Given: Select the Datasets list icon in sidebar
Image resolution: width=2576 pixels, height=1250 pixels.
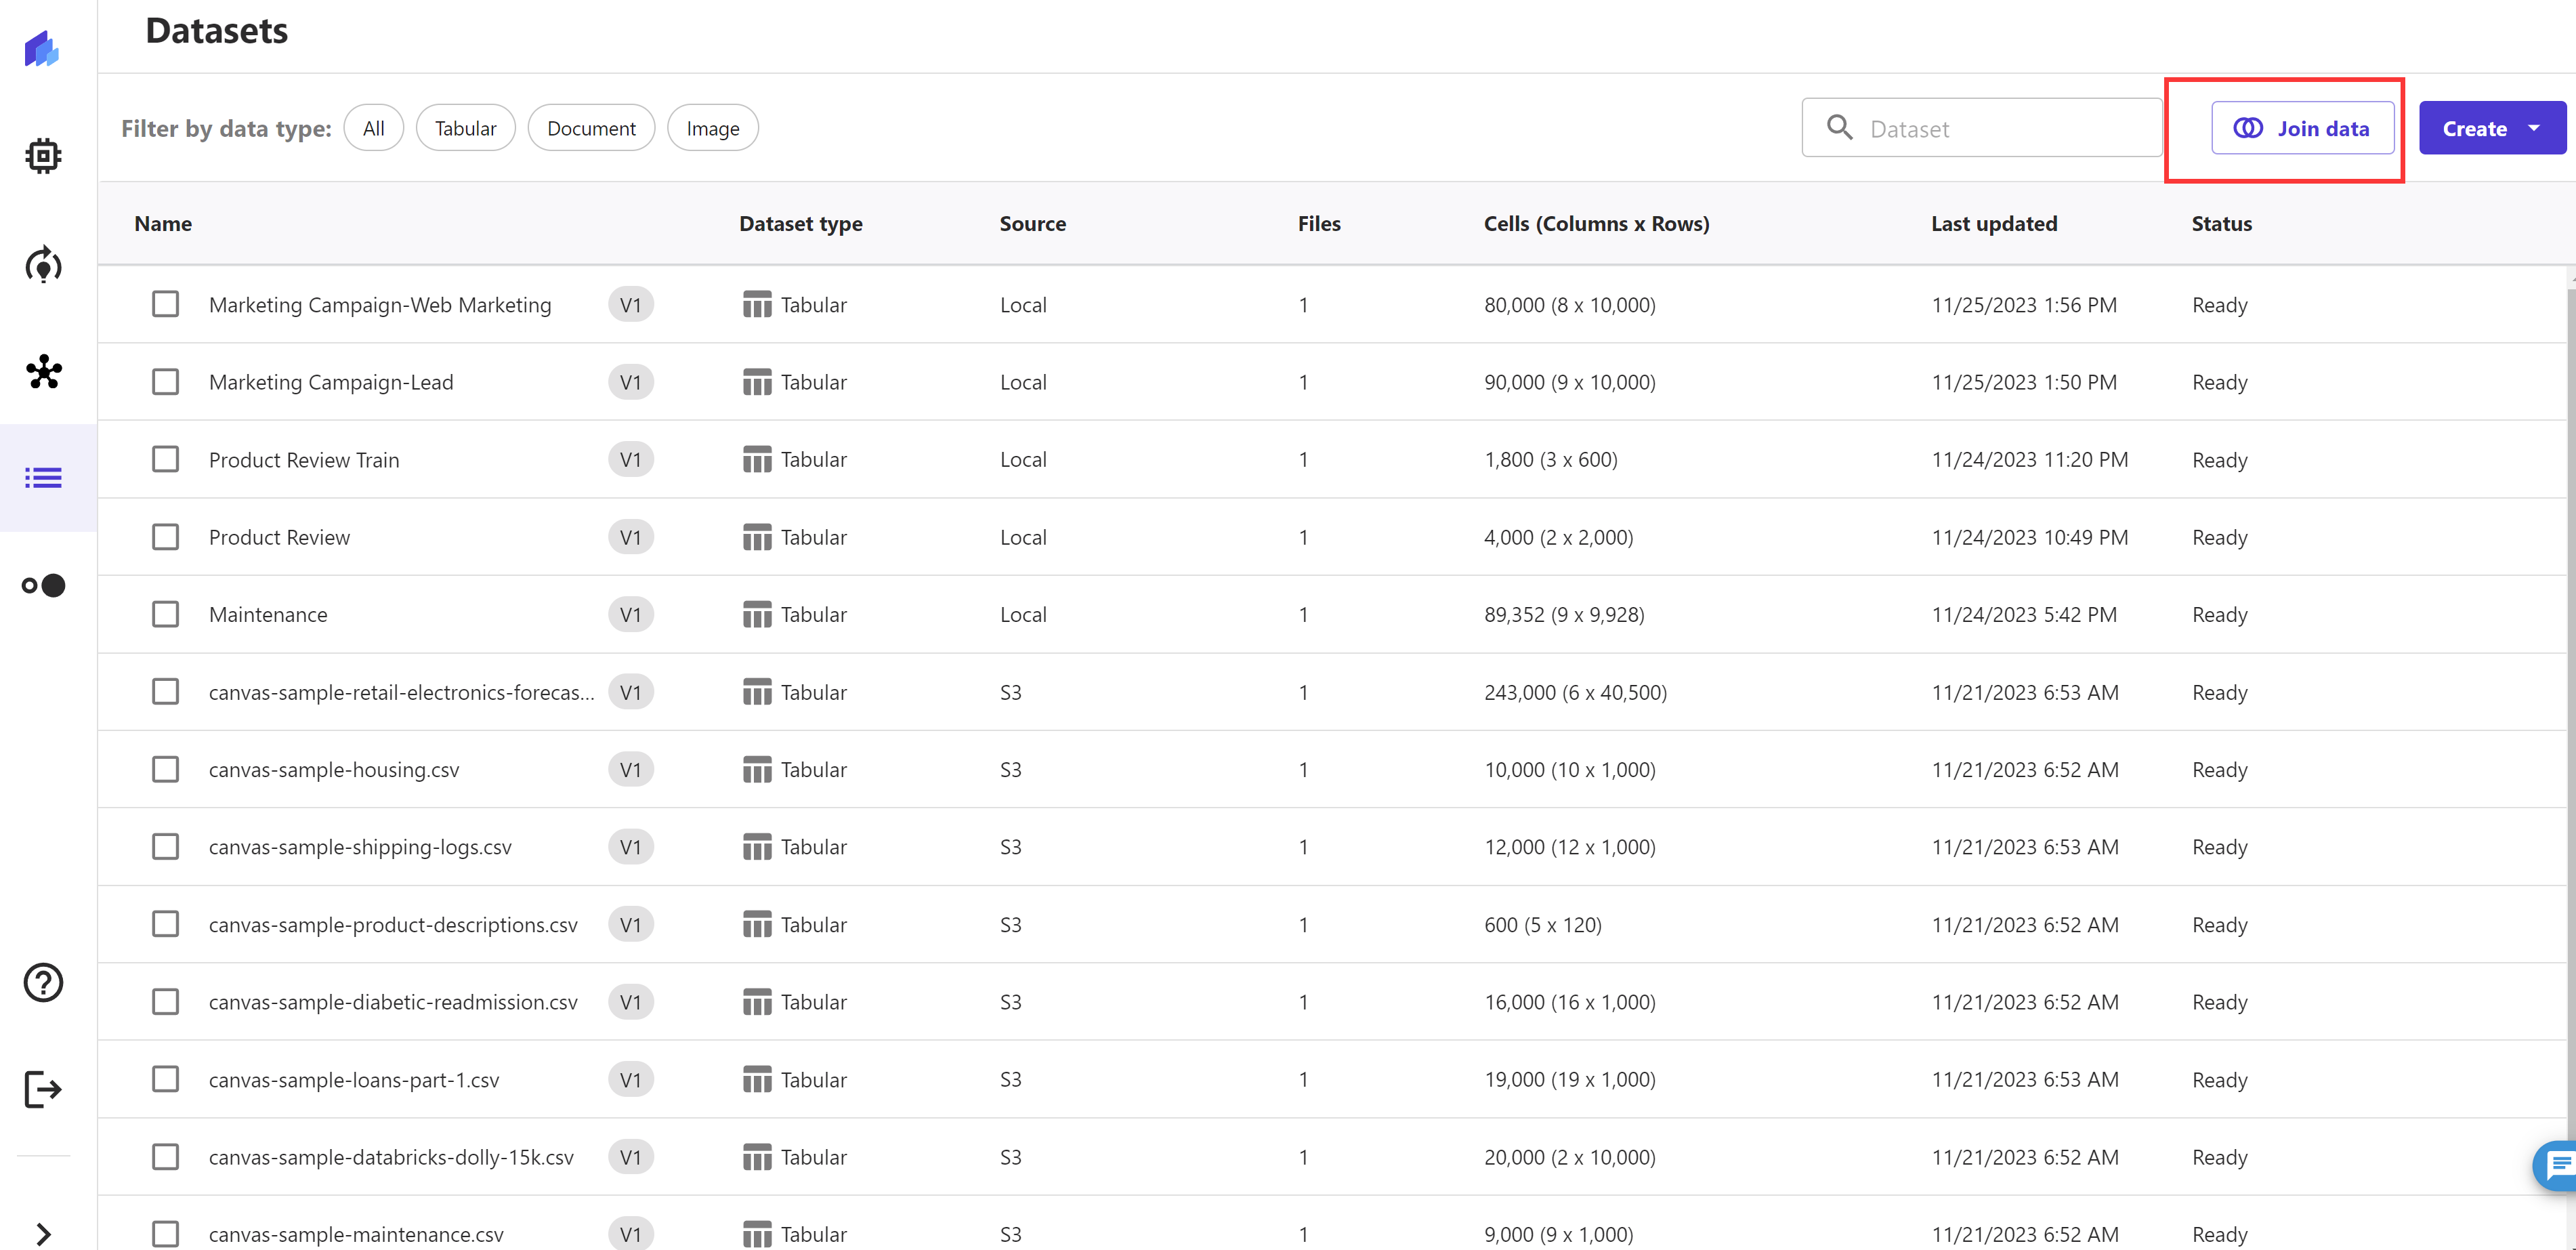Looking at the screenshot, I should pyautogui.click(x=43, y=478).
